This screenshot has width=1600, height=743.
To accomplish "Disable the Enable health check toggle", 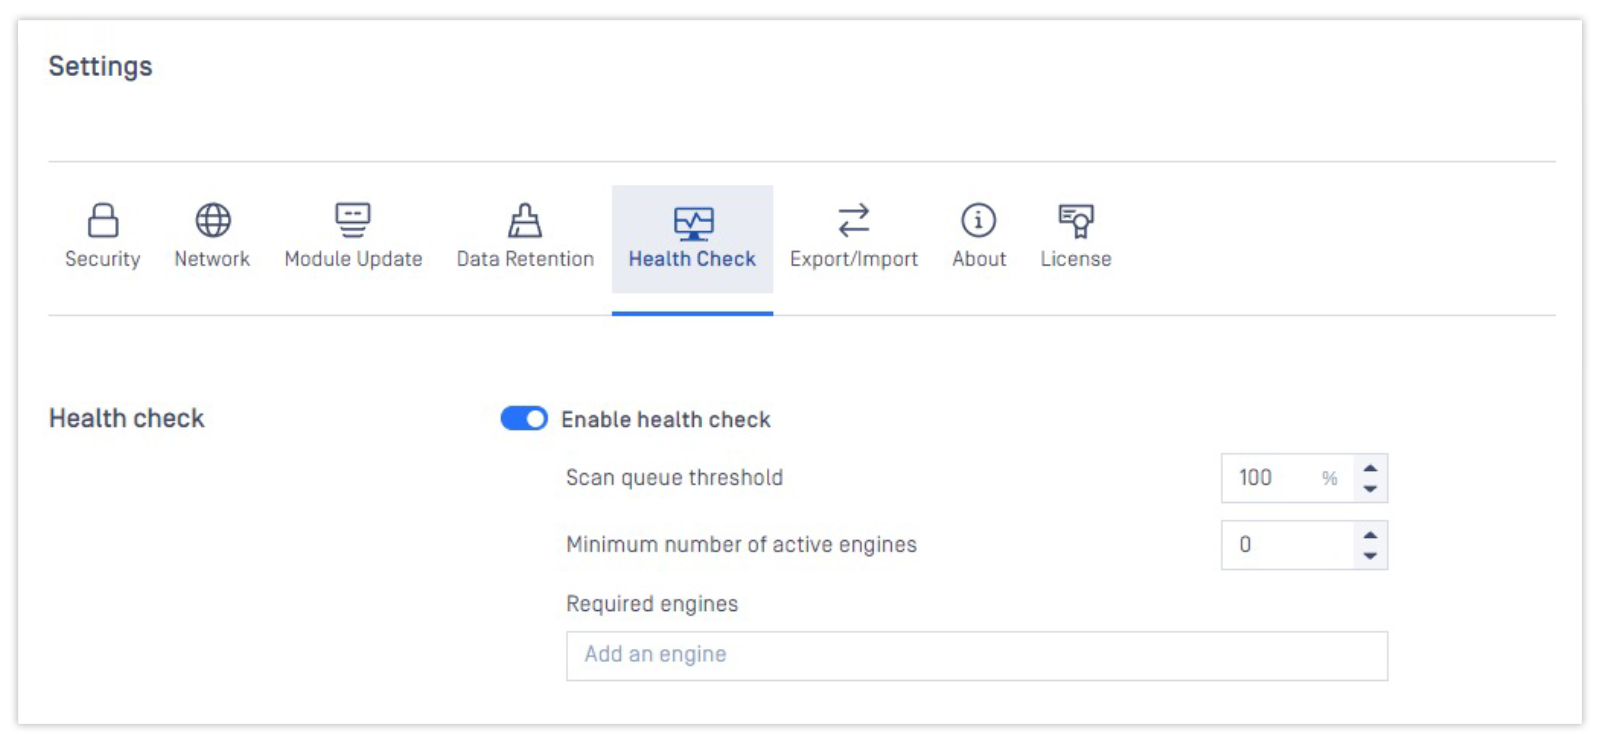I will coord(524,419).
